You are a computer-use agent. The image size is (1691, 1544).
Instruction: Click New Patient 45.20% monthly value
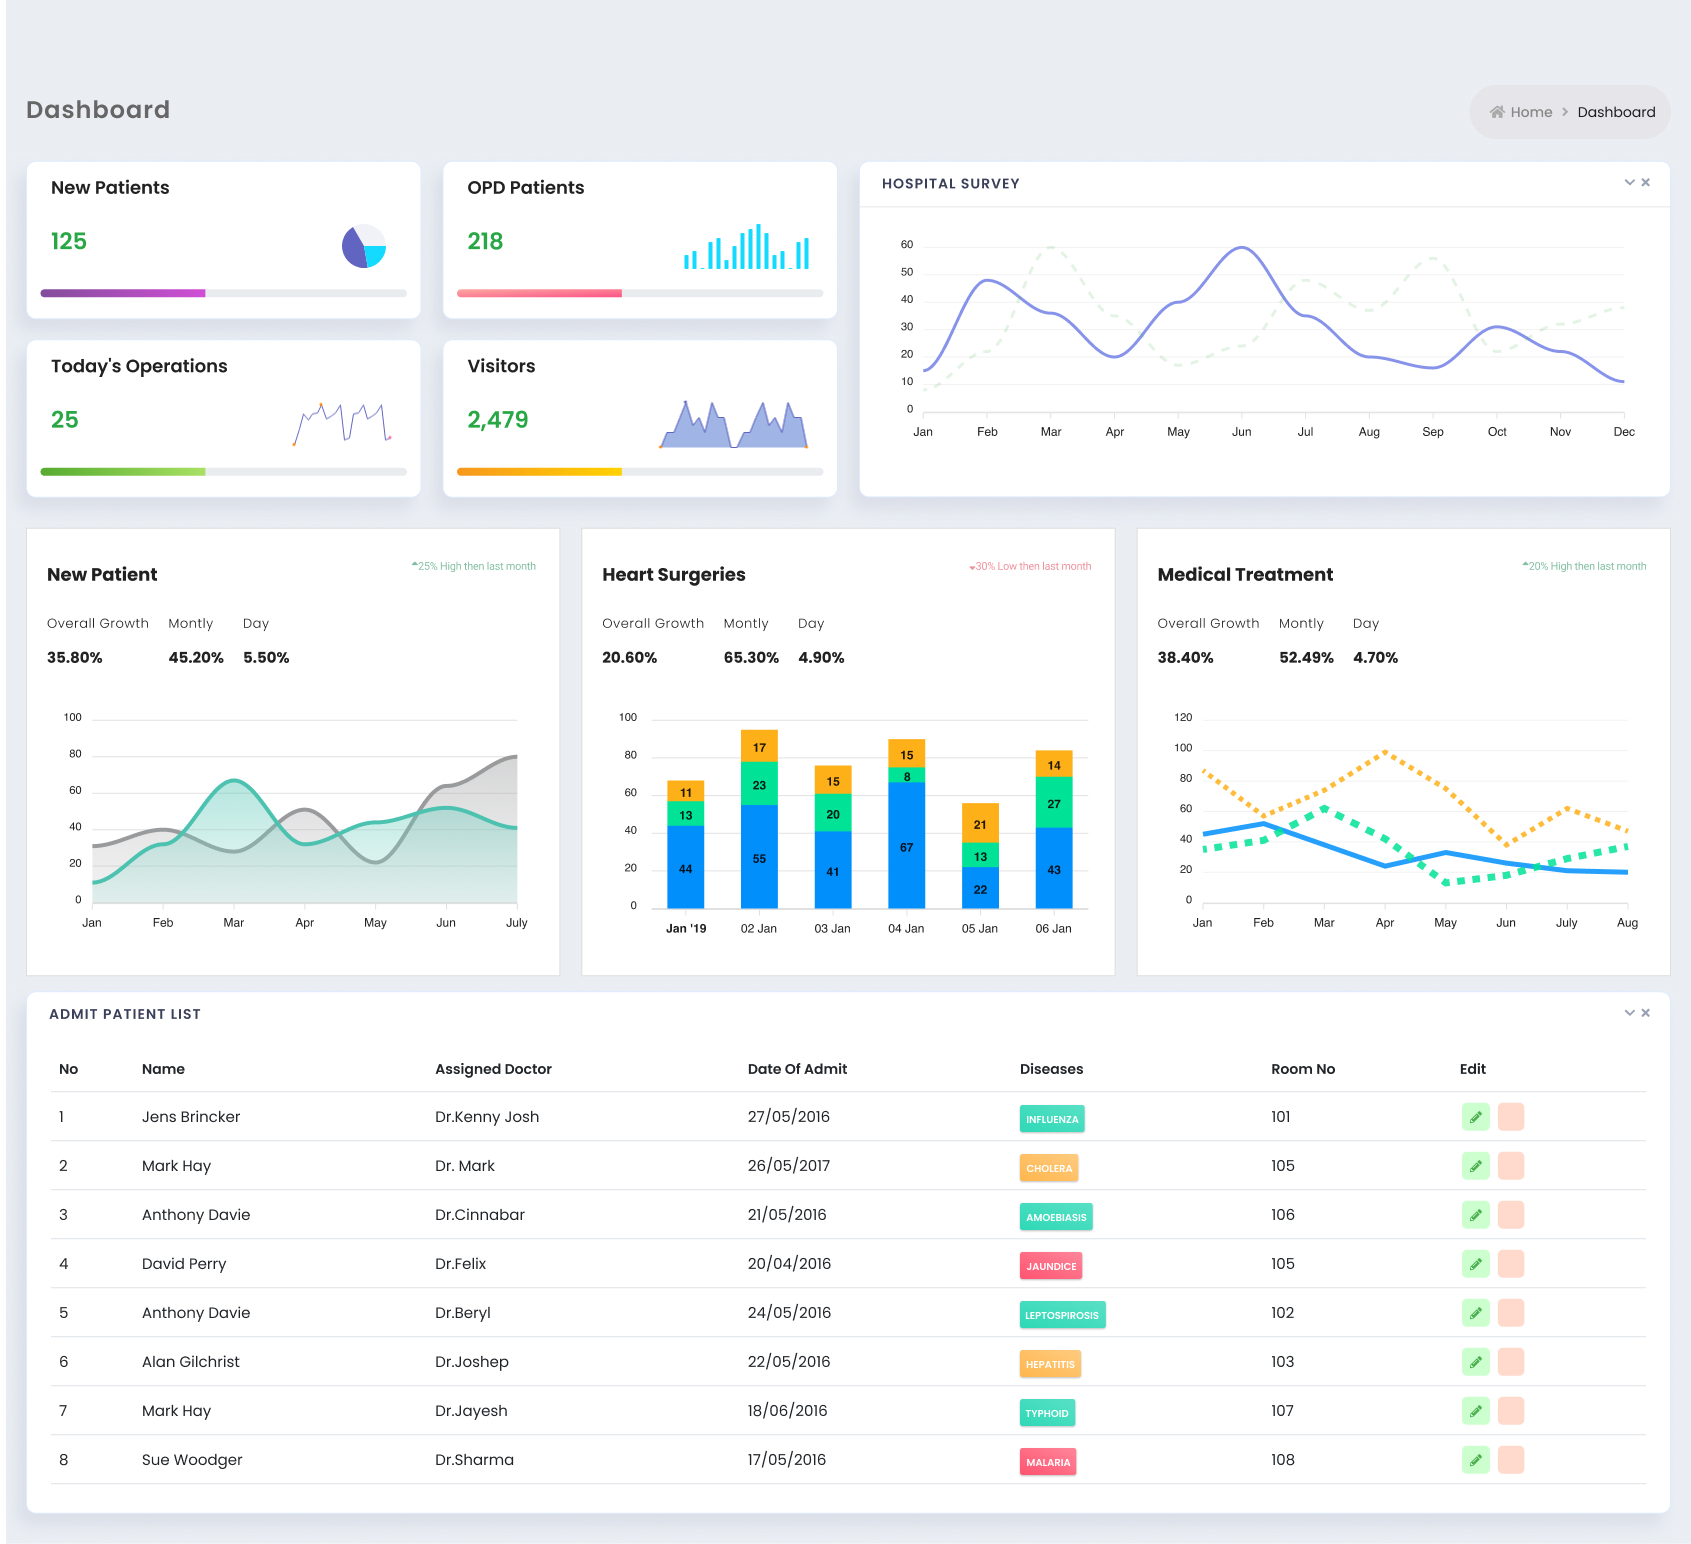coord(196,657)
